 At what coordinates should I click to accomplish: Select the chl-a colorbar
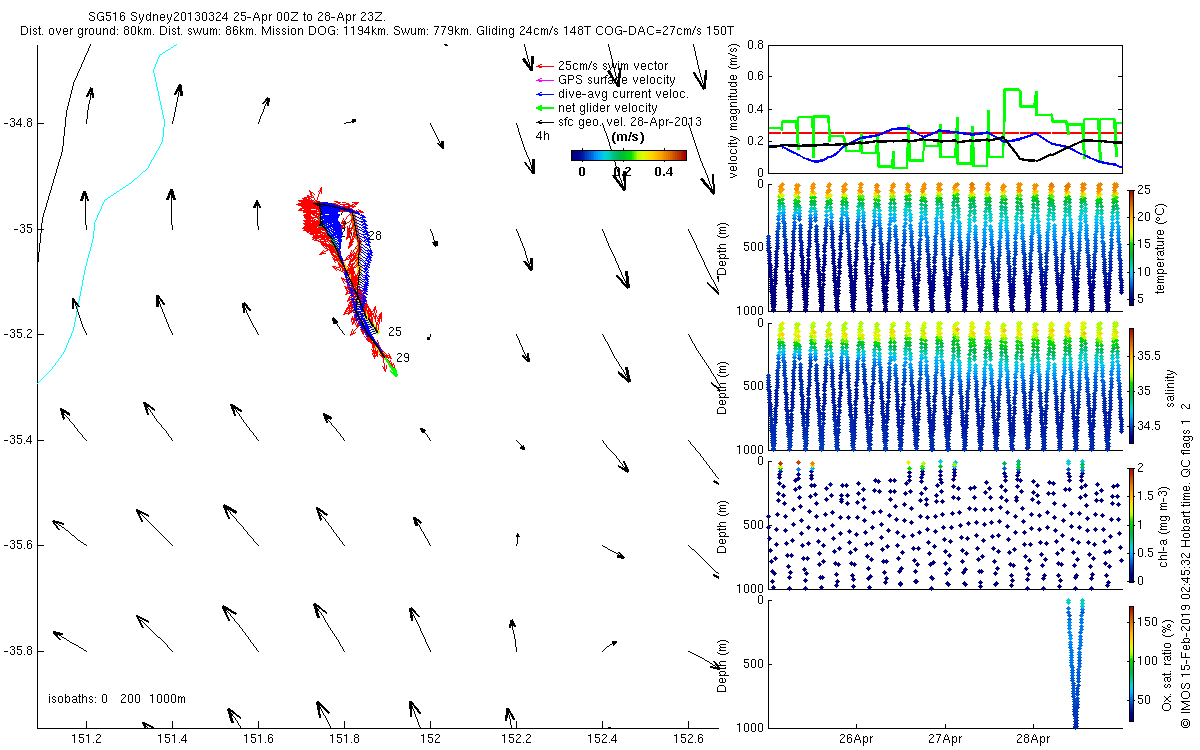pos(1130,523)
